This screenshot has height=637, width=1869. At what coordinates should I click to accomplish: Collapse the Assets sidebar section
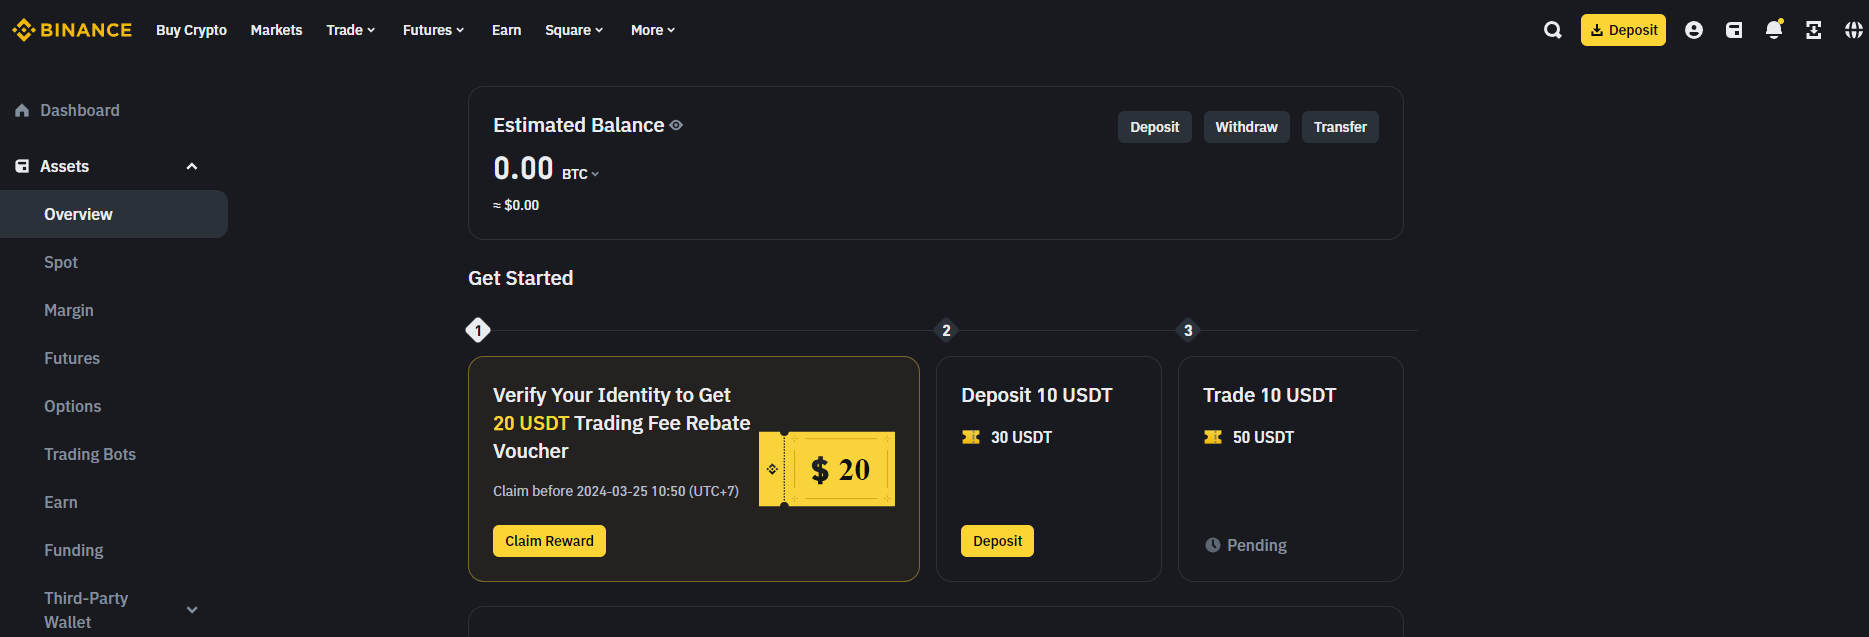point(192,166)
